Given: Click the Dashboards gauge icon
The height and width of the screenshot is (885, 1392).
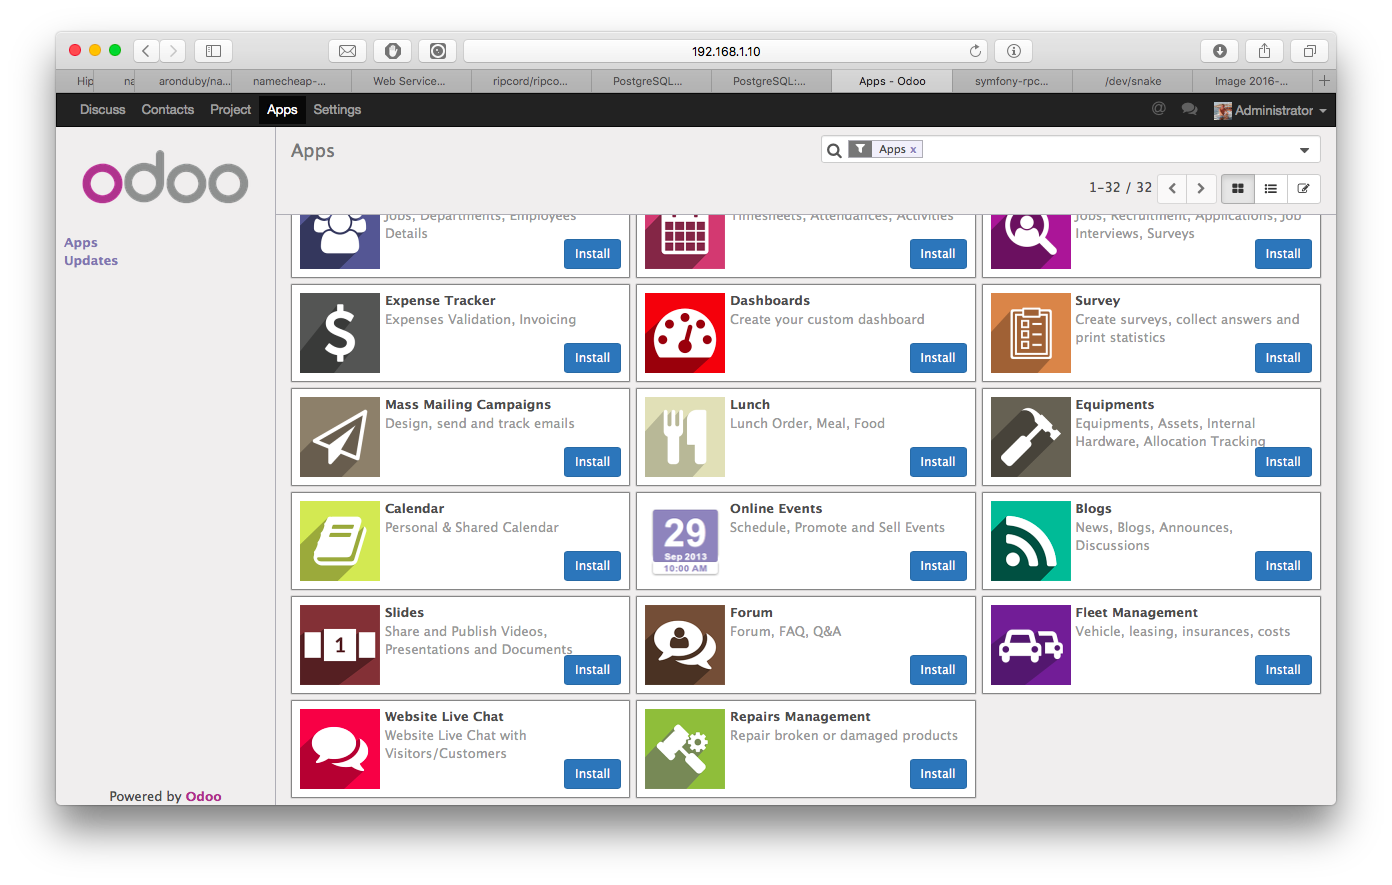Looking at the screenshot, I should pos(685,333).
